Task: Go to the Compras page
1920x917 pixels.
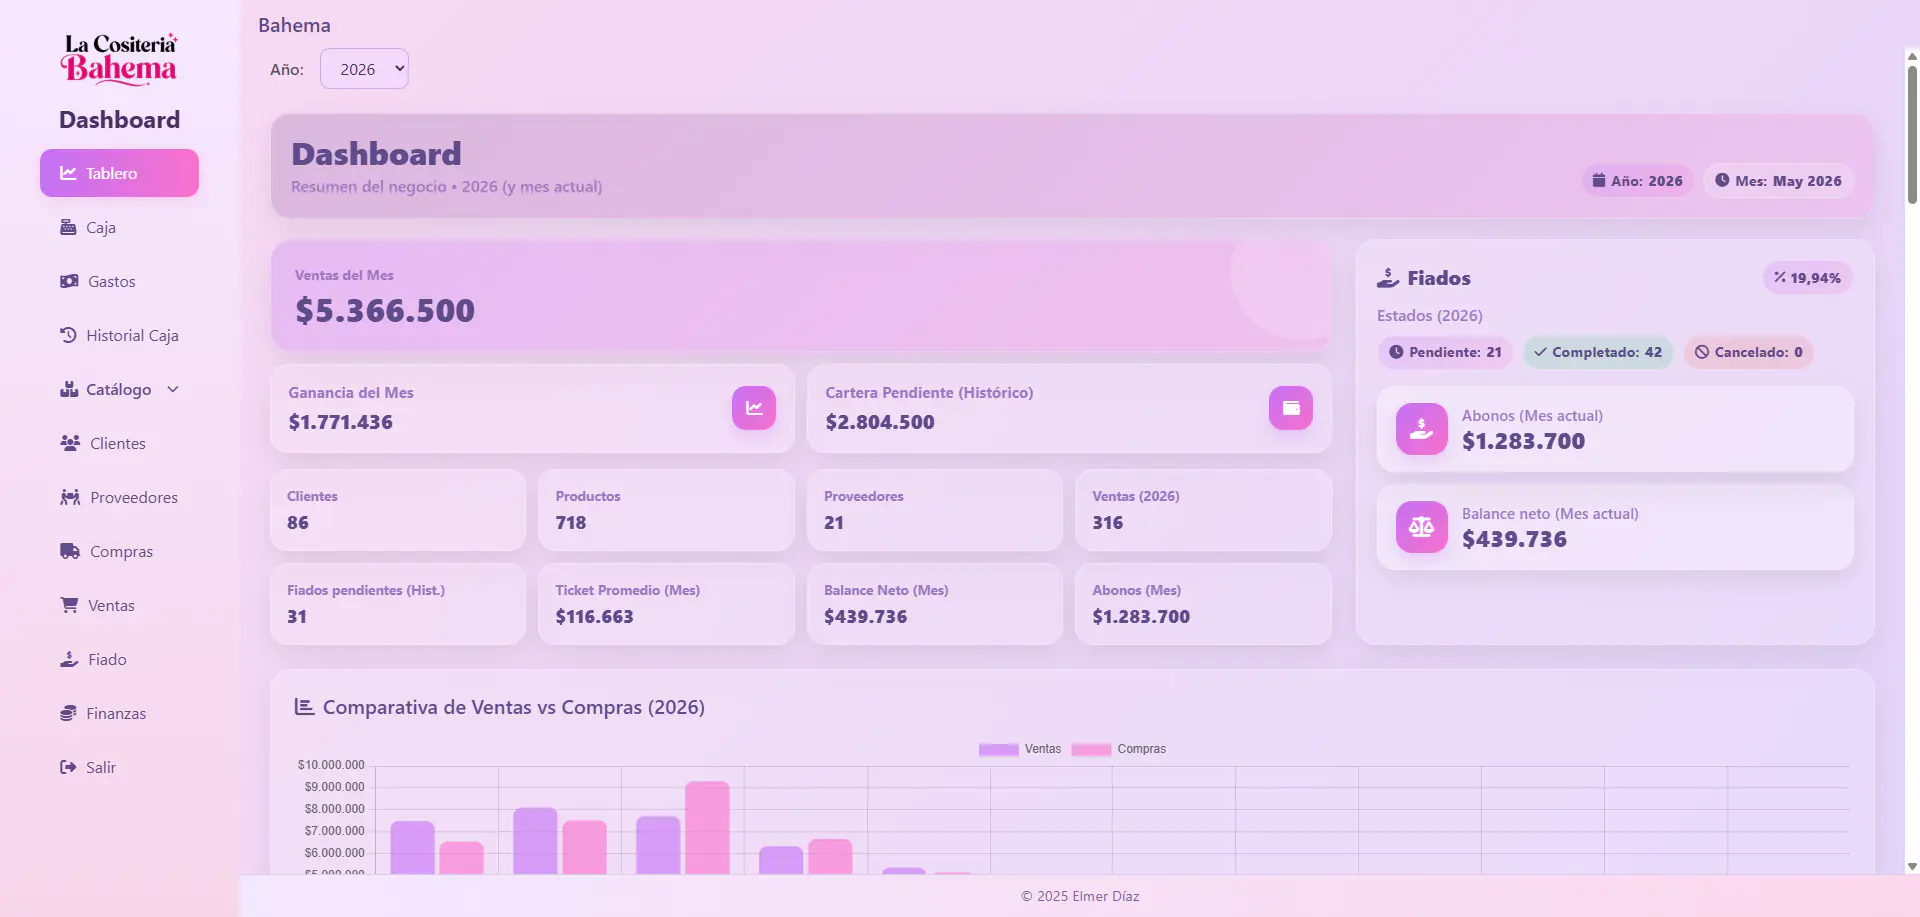Action: click(x=119, y=551)
